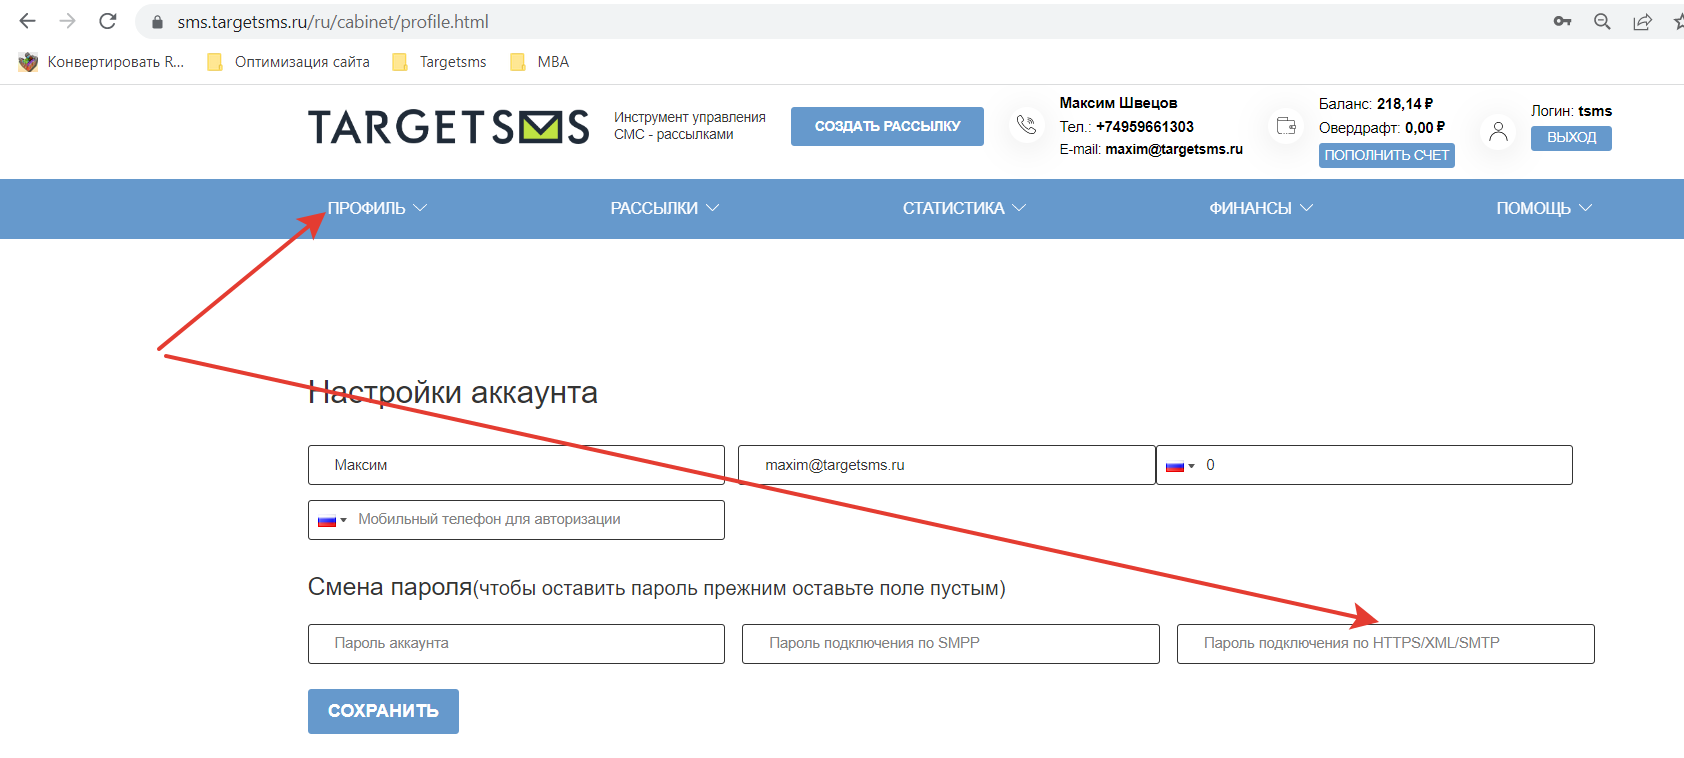Click the name Максим Швецов
1684x758 pixels.
(x=1118, y=103)
